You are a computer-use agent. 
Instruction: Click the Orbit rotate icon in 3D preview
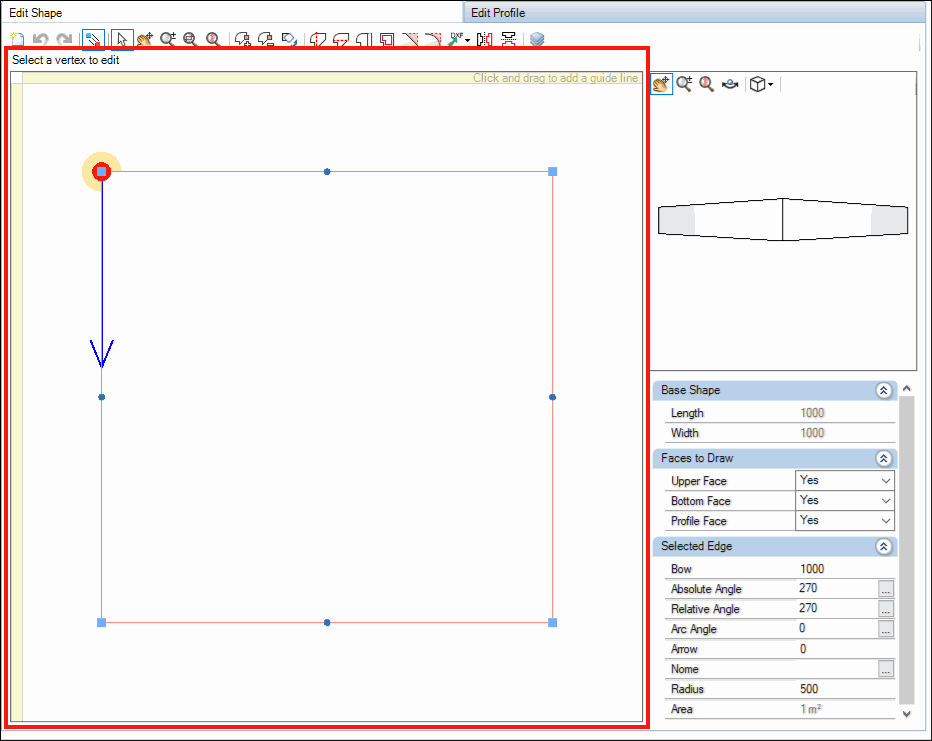[x=730, y=84]
